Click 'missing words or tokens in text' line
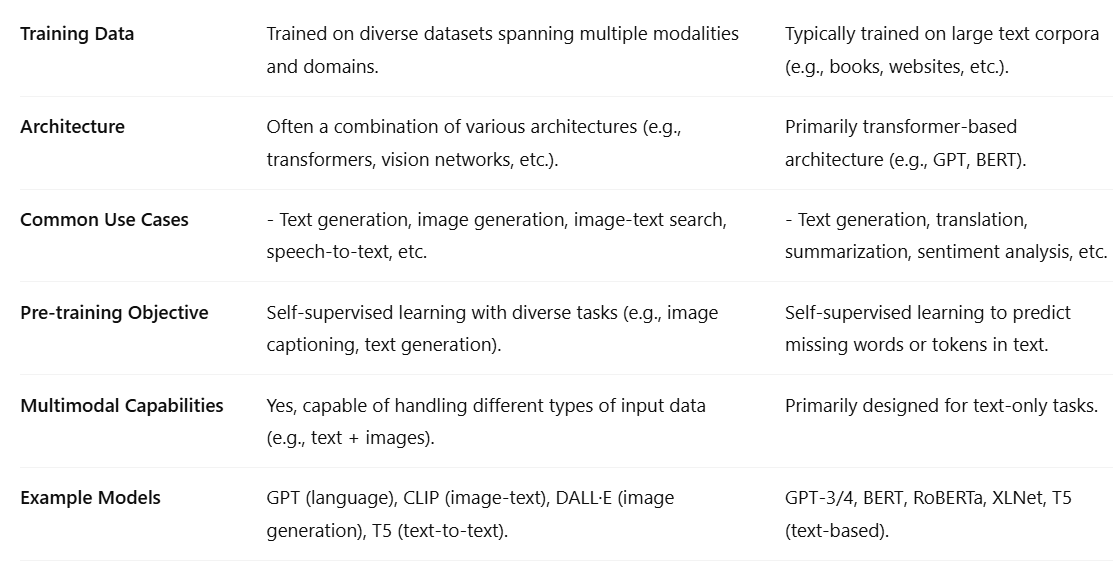1113x561 pixels. pos(916,345)
